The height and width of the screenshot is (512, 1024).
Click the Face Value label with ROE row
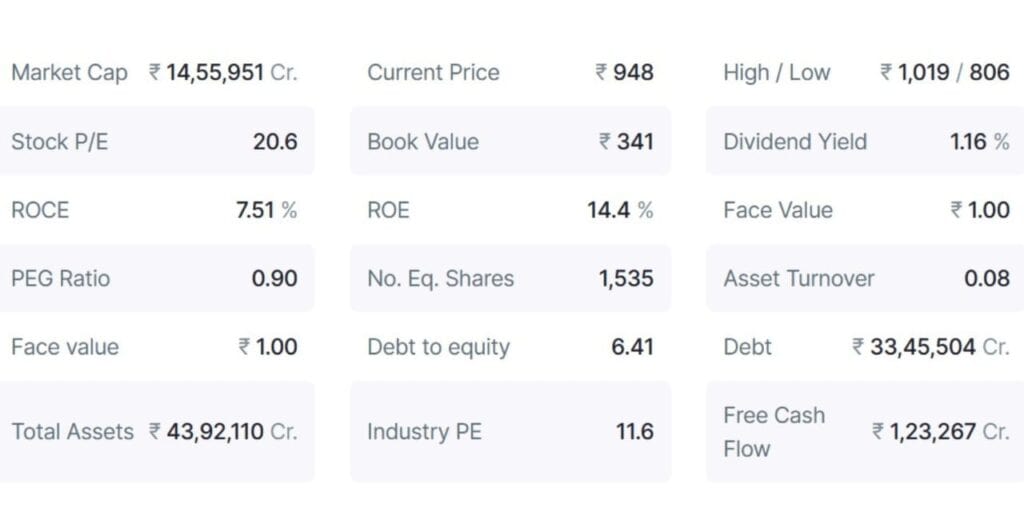(777, 210)
